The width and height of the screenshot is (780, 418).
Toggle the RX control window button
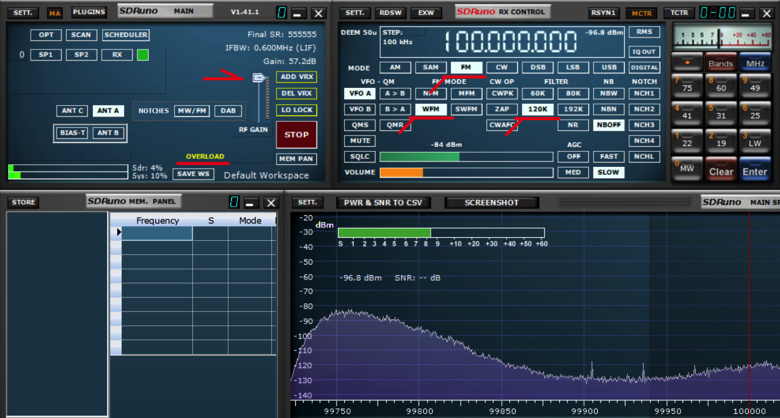117,55
